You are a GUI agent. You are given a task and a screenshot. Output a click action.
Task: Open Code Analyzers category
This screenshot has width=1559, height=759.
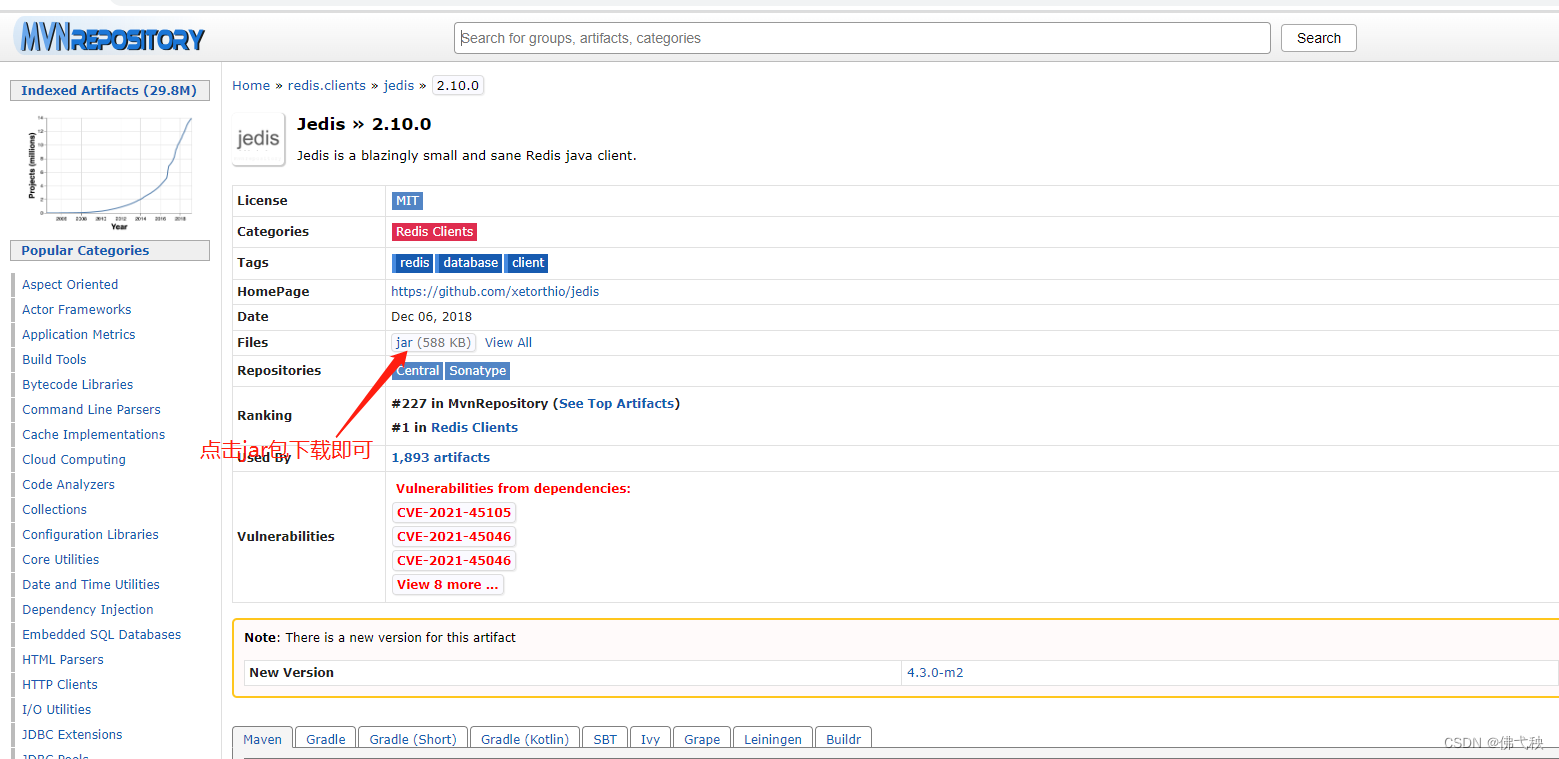68,485
